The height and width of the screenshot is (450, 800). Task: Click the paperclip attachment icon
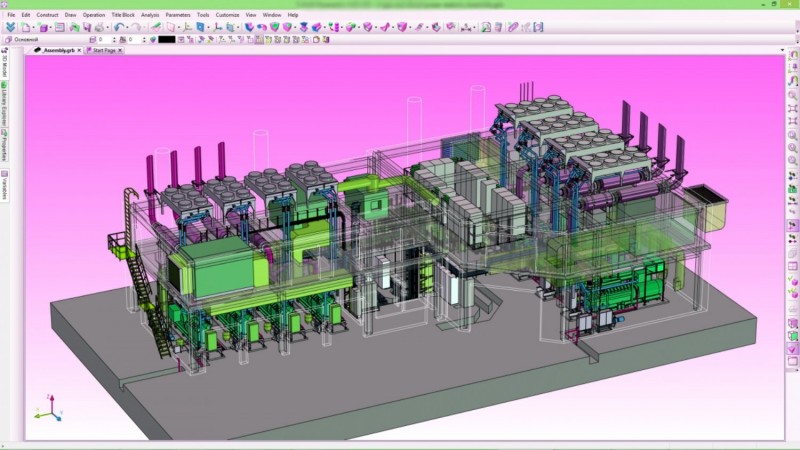[x=513, y=27]
